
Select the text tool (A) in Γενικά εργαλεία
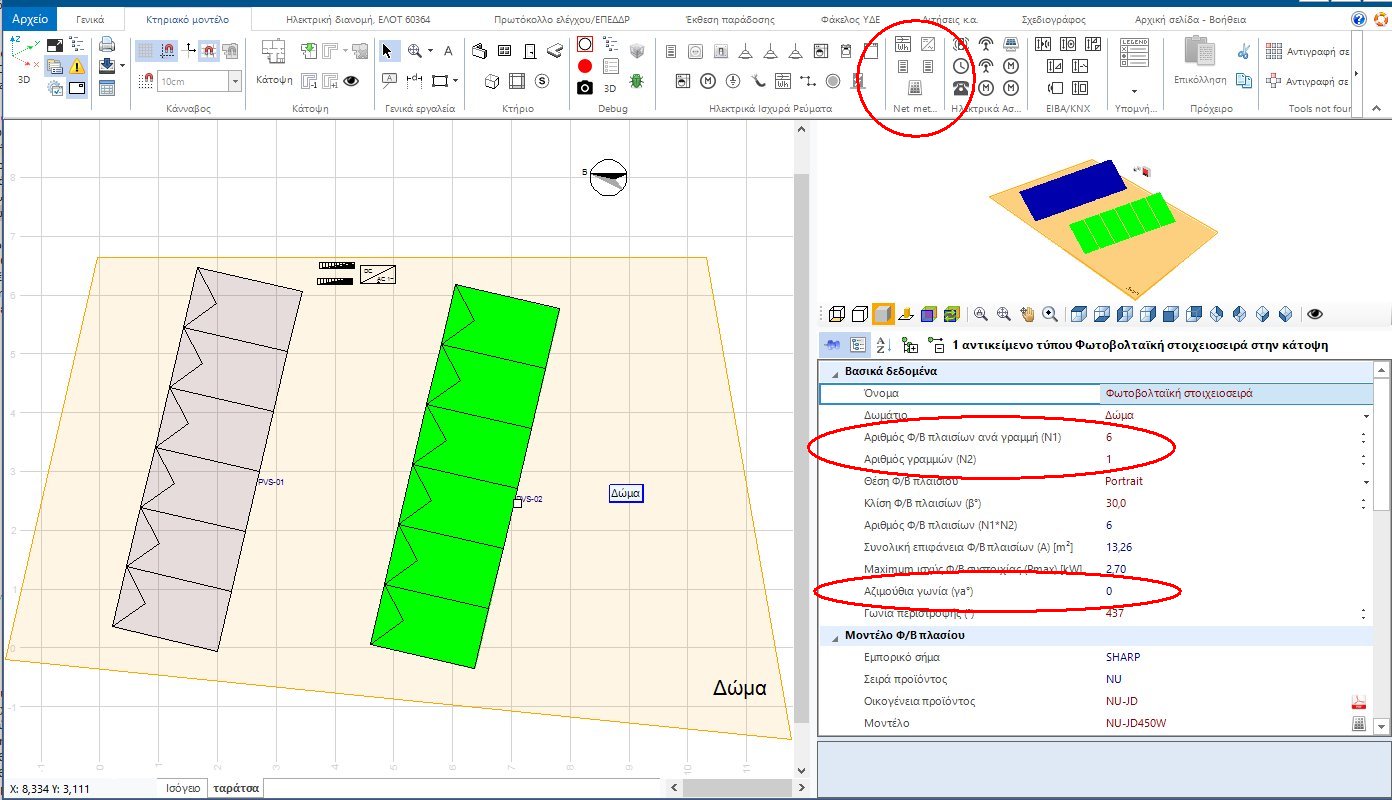click(448, 50)
